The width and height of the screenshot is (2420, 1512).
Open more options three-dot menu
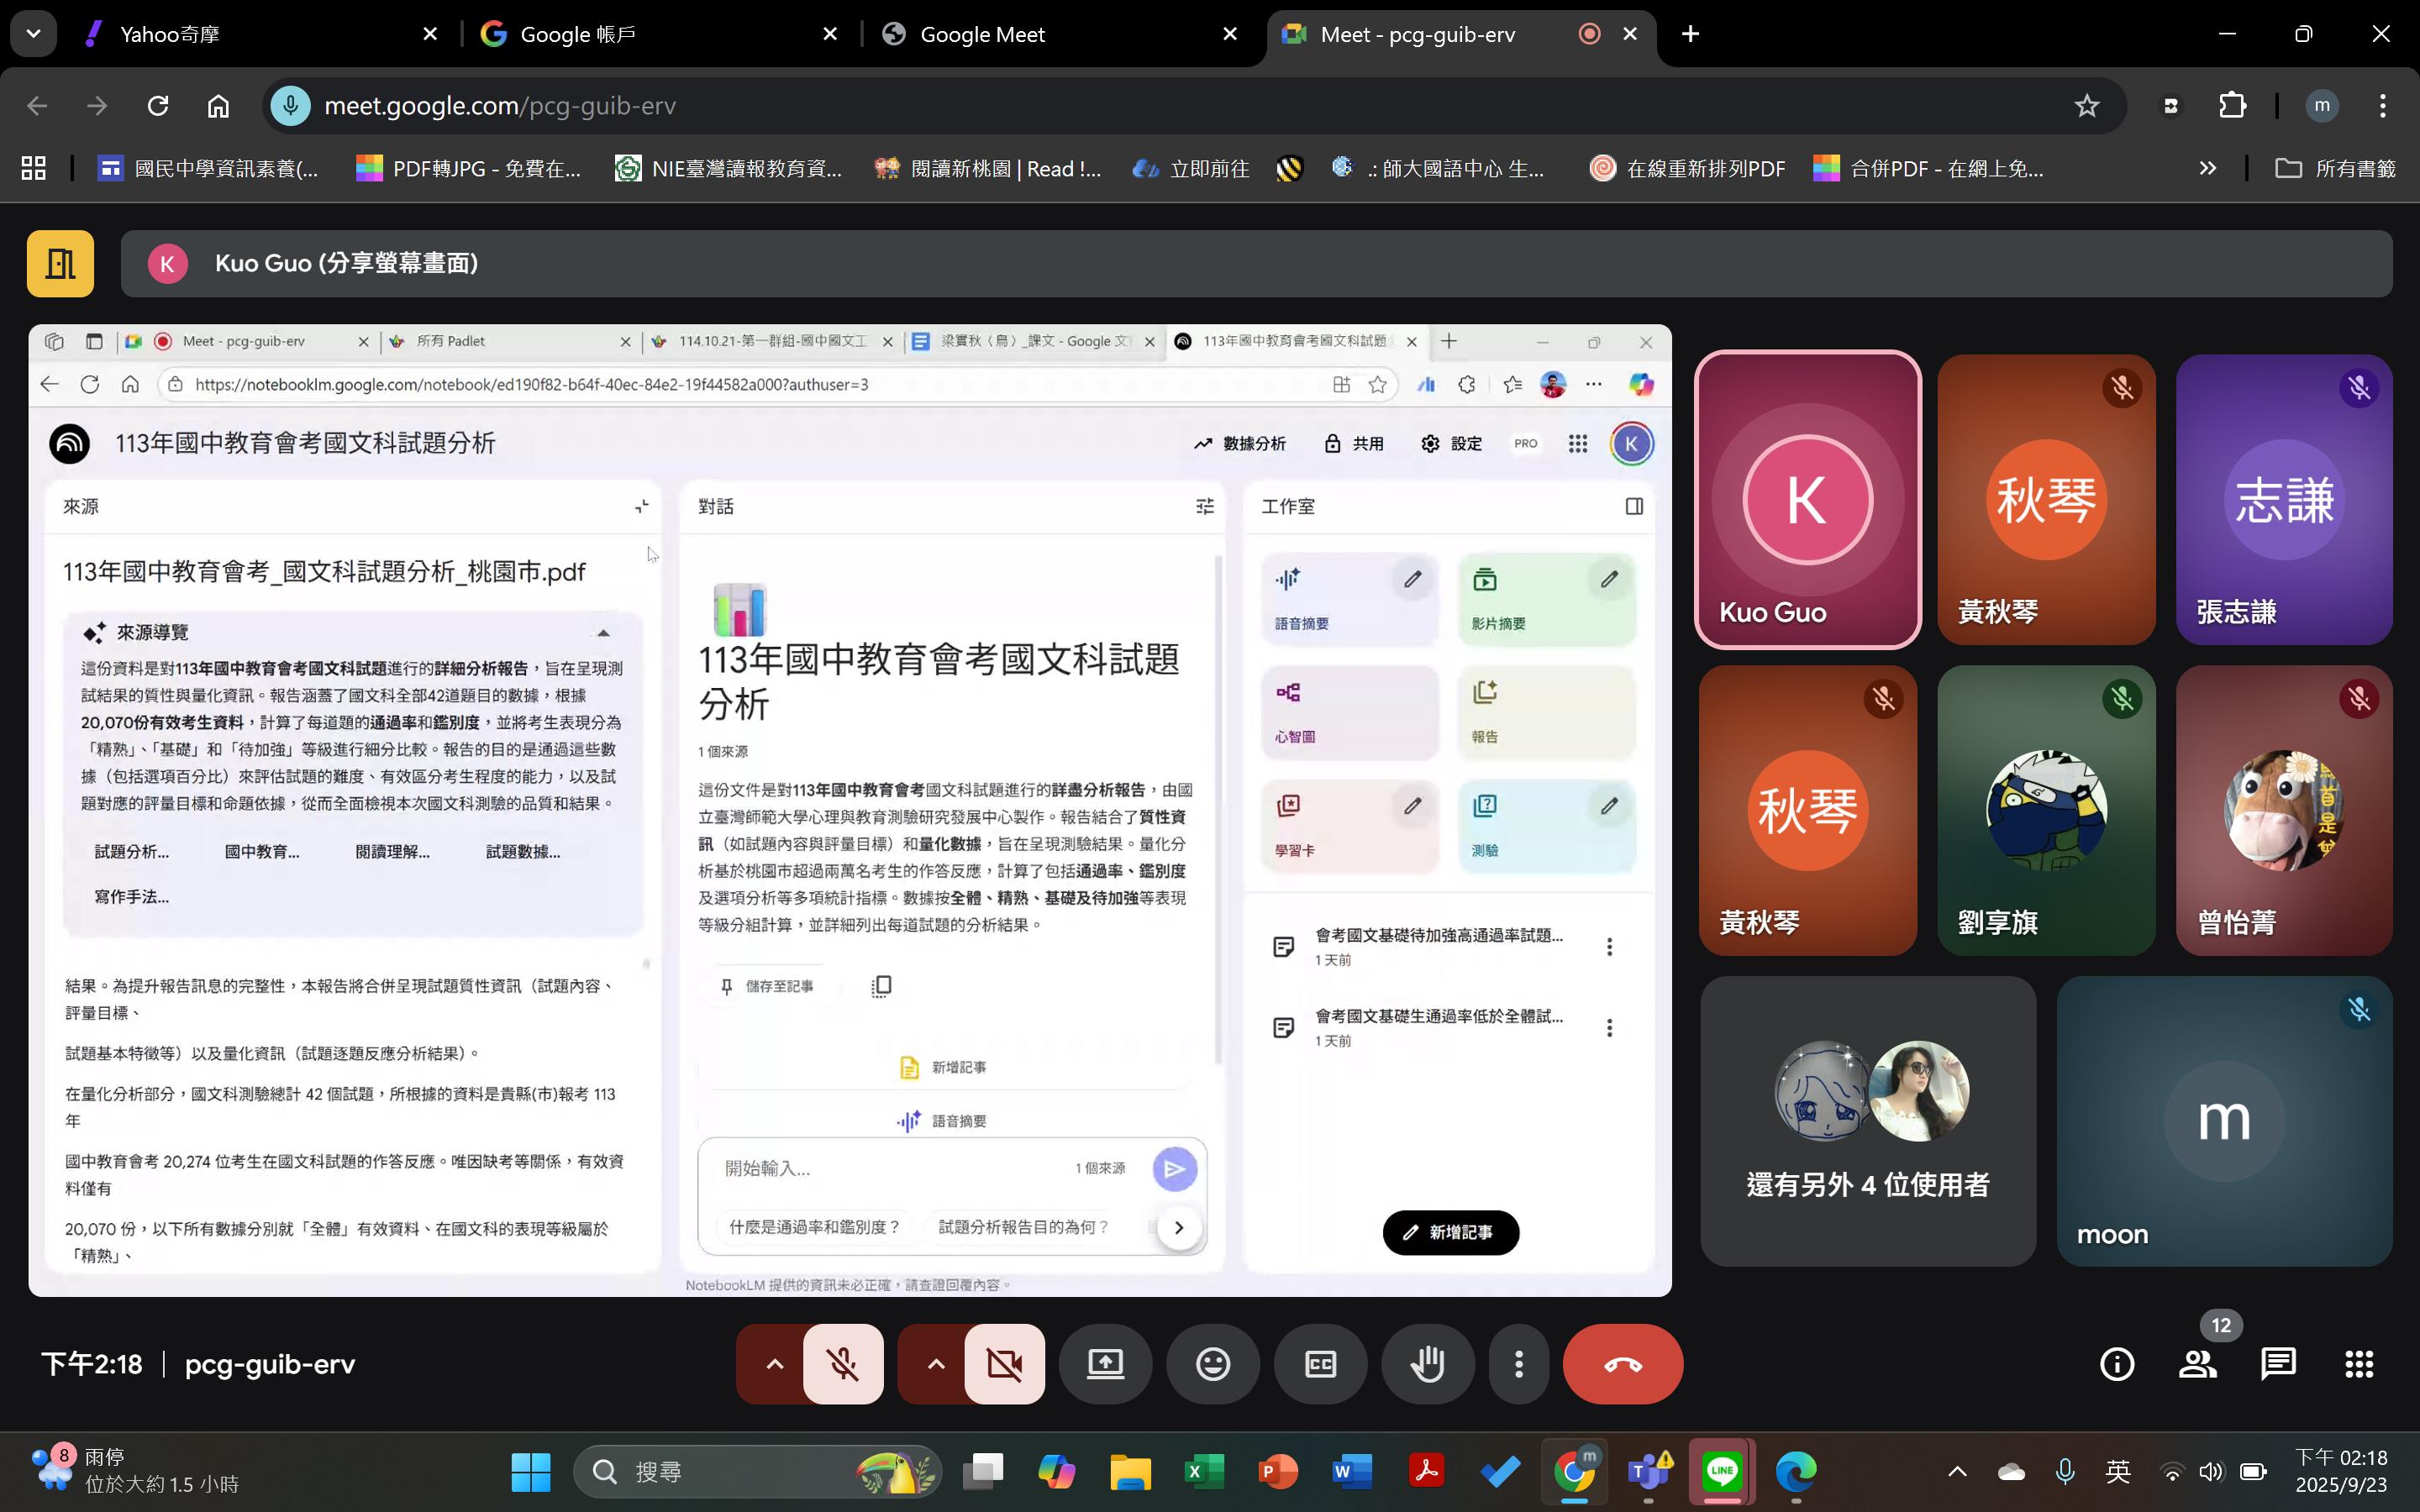coord(1518,1364)
